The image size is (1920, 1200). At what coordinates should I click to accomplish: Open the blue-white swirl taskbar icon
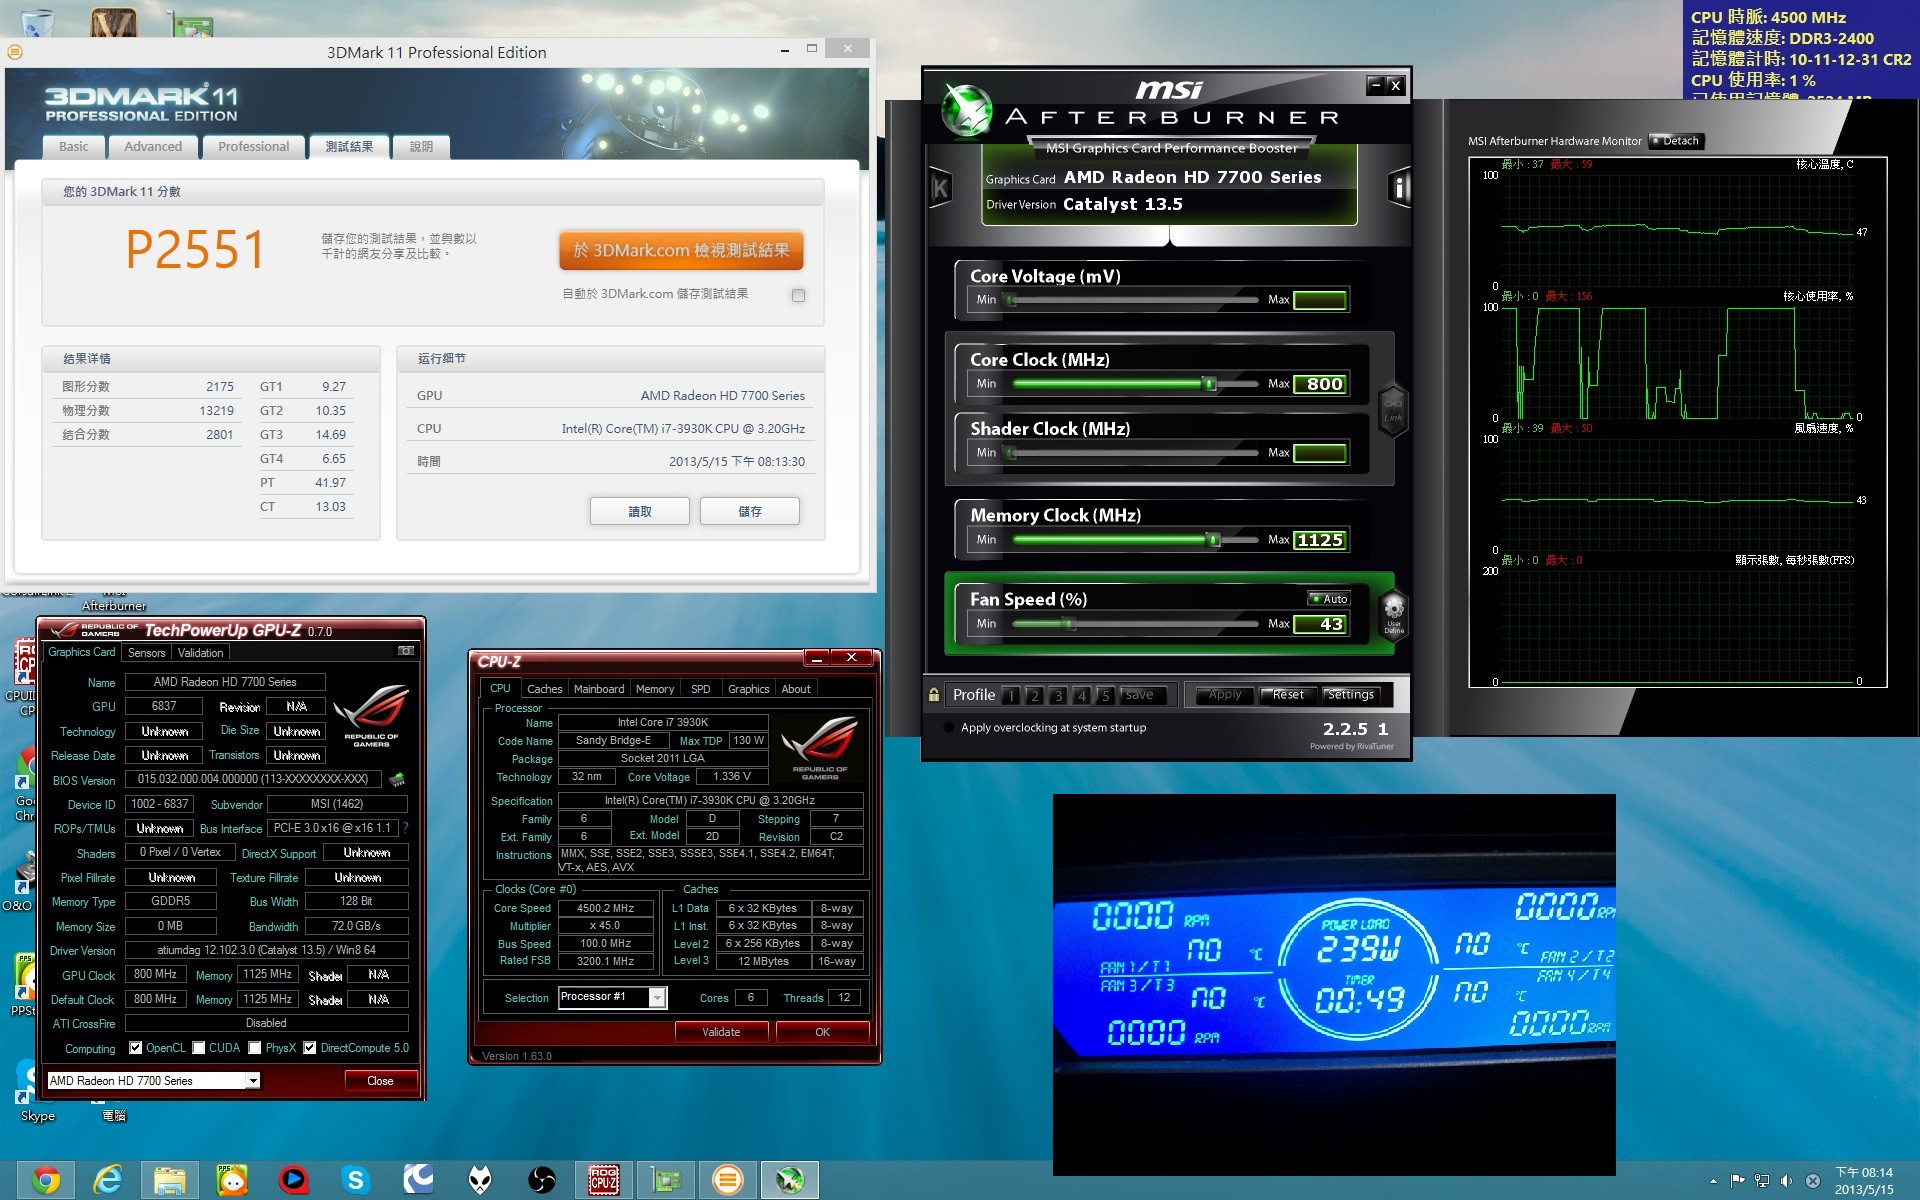point(418,1180)
